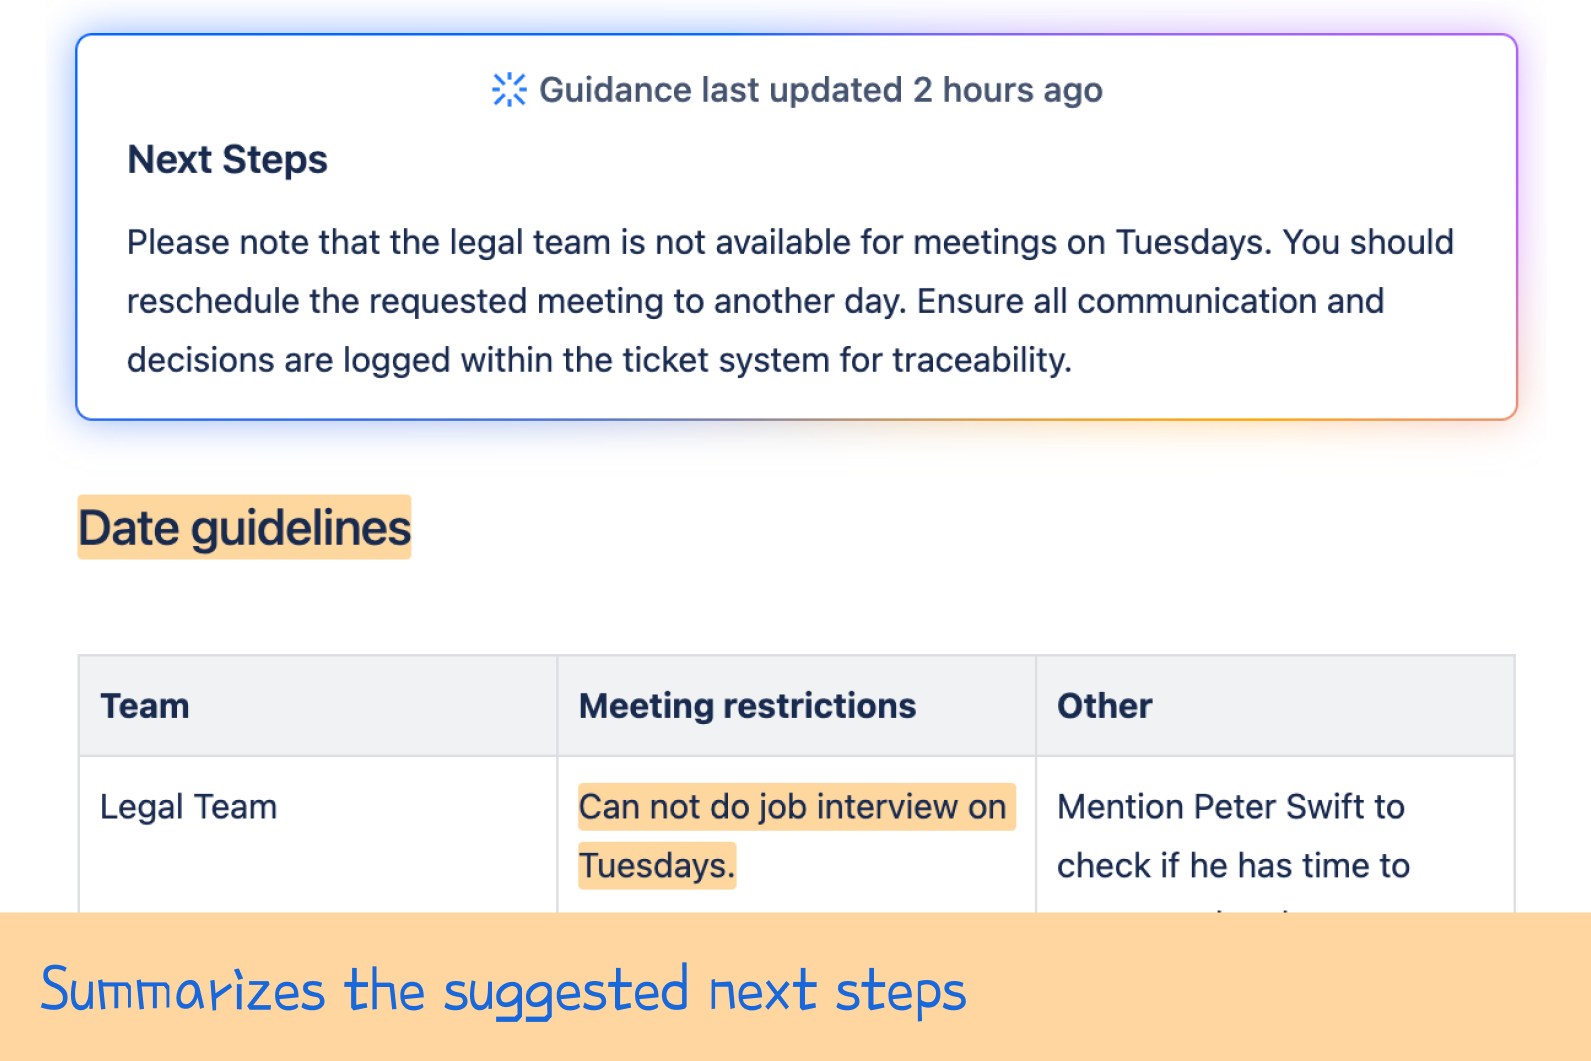Click the orange caption banner background
Viewport: 1591px width, 1061px height.
pos(1280,990)
